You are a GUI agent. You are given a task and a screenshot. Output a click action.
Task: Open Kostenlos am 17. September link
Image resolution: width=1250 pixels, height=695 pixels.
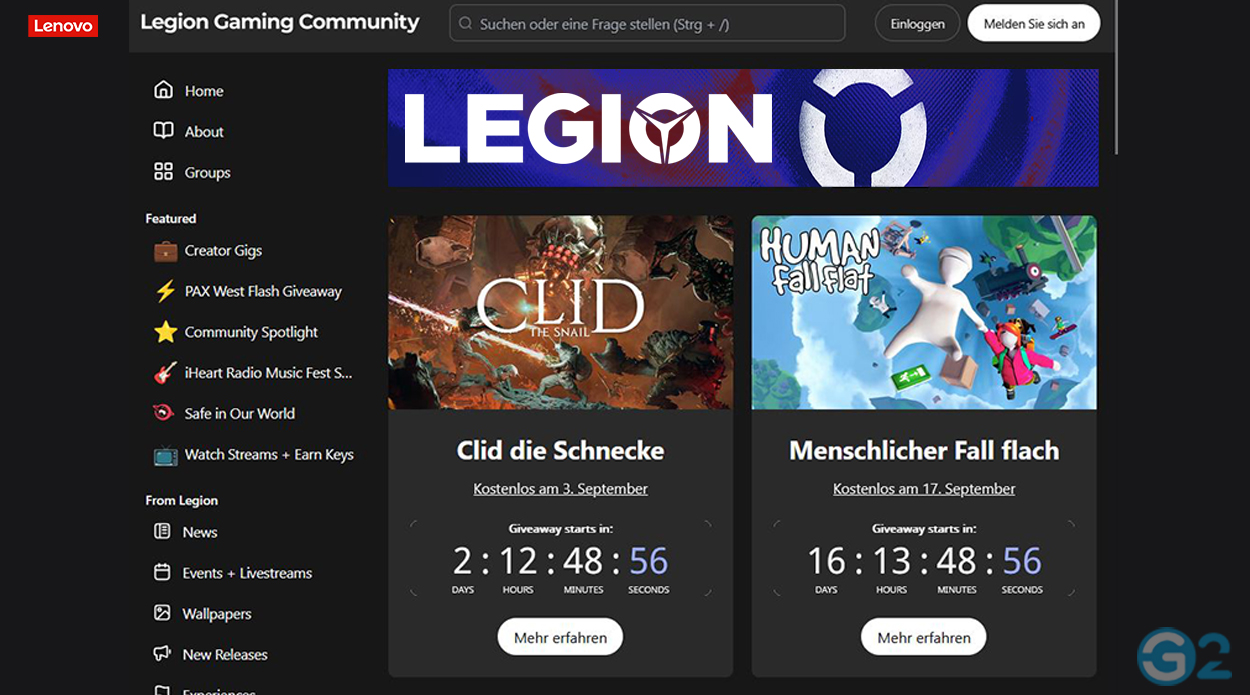pyautogui.click(x=924, y=489)
